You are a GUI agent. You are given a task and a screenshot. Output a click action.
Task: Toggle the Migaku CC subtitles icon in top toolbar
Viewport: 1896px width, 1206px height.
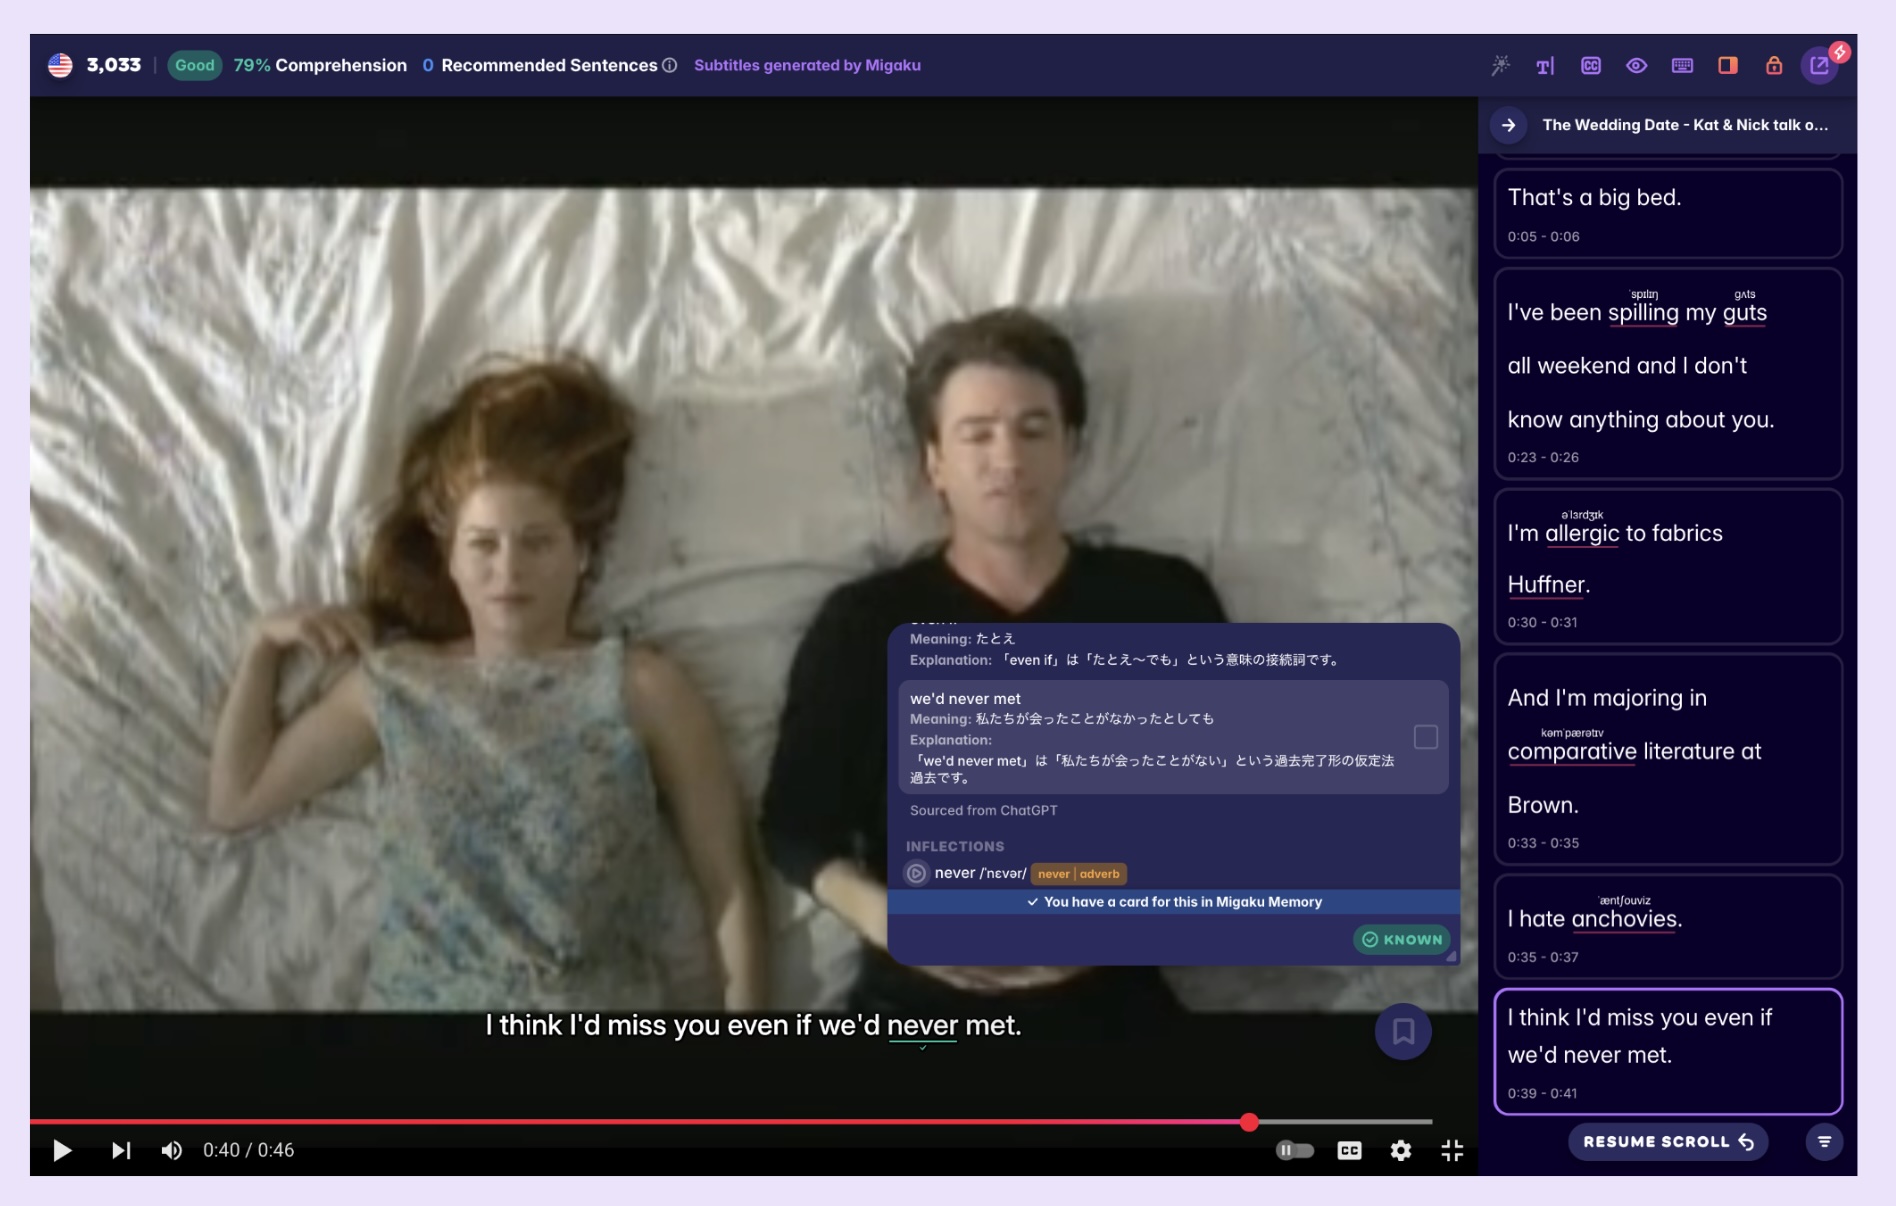1591,65
